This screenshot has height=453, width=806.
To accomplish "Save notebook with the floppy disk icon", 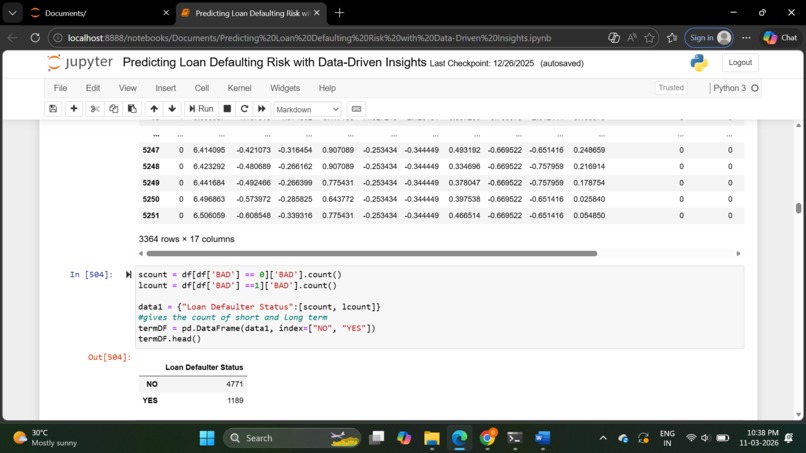I will pos(53,109).
